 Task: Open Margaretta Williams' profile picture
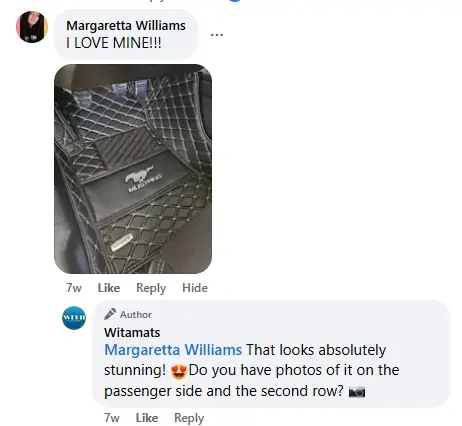[32, 27]
